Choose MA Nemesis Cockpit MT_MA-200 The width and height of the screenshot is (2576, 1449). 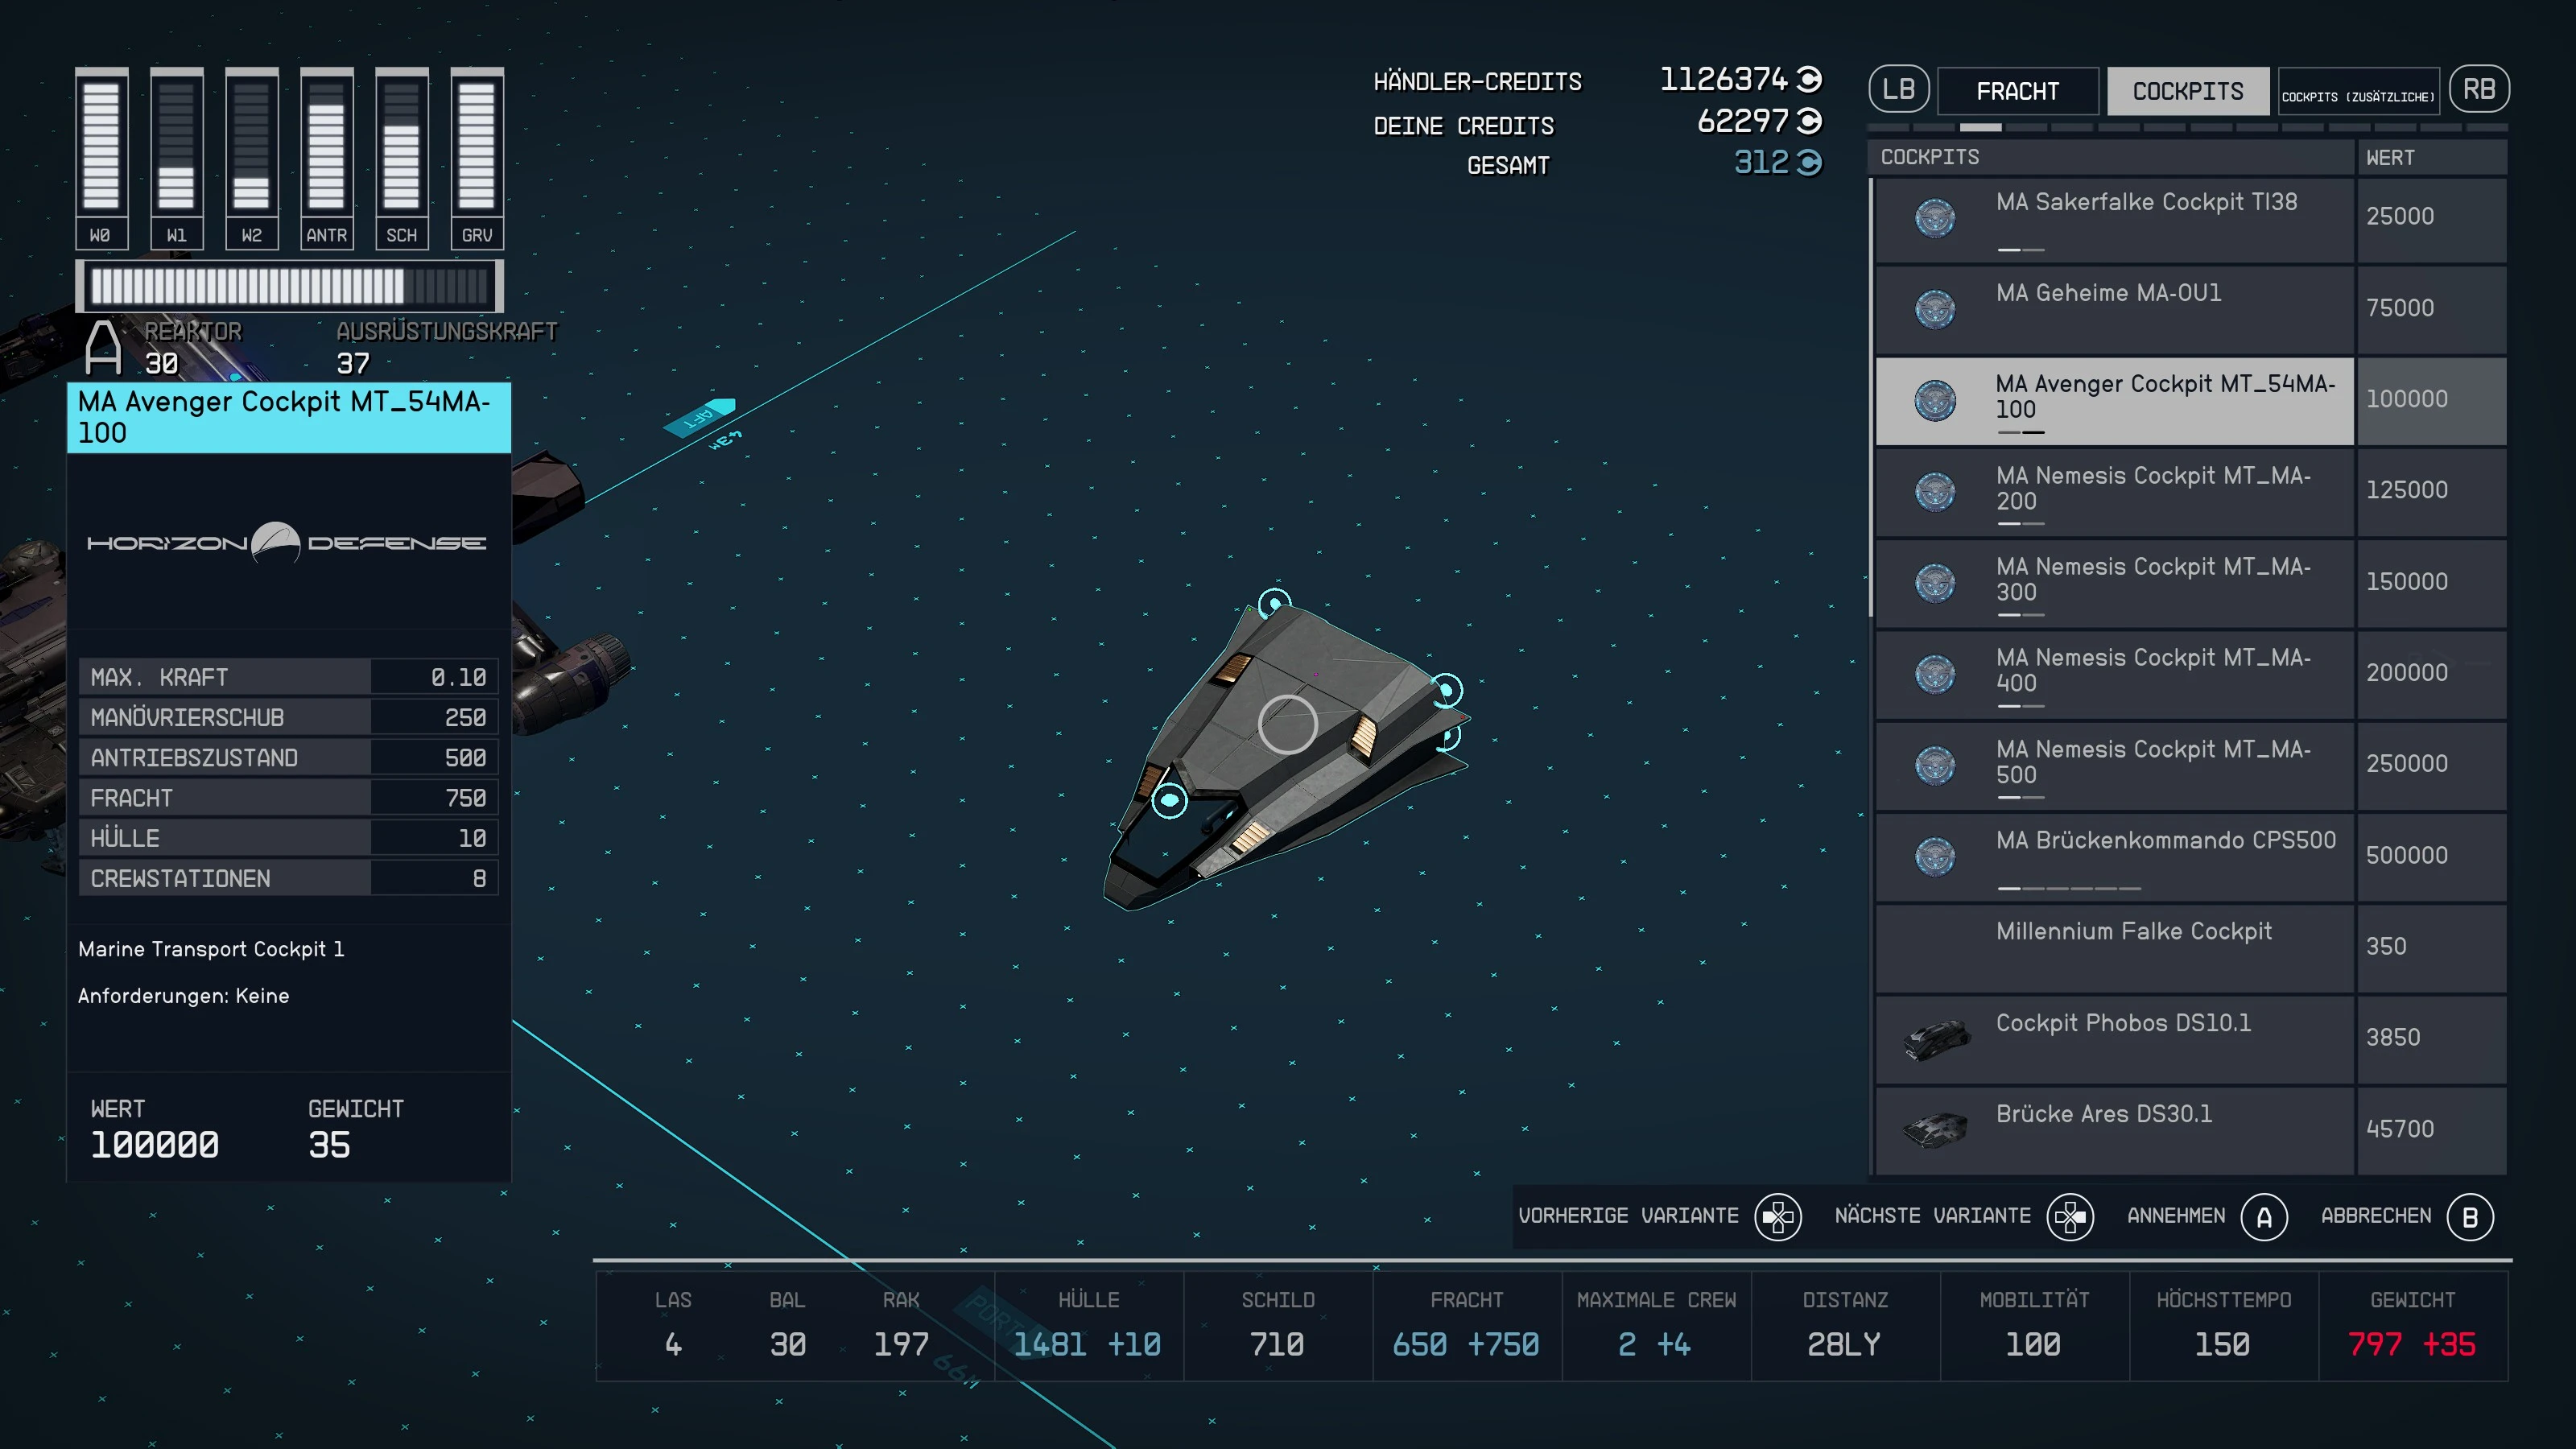[2190, 492]
